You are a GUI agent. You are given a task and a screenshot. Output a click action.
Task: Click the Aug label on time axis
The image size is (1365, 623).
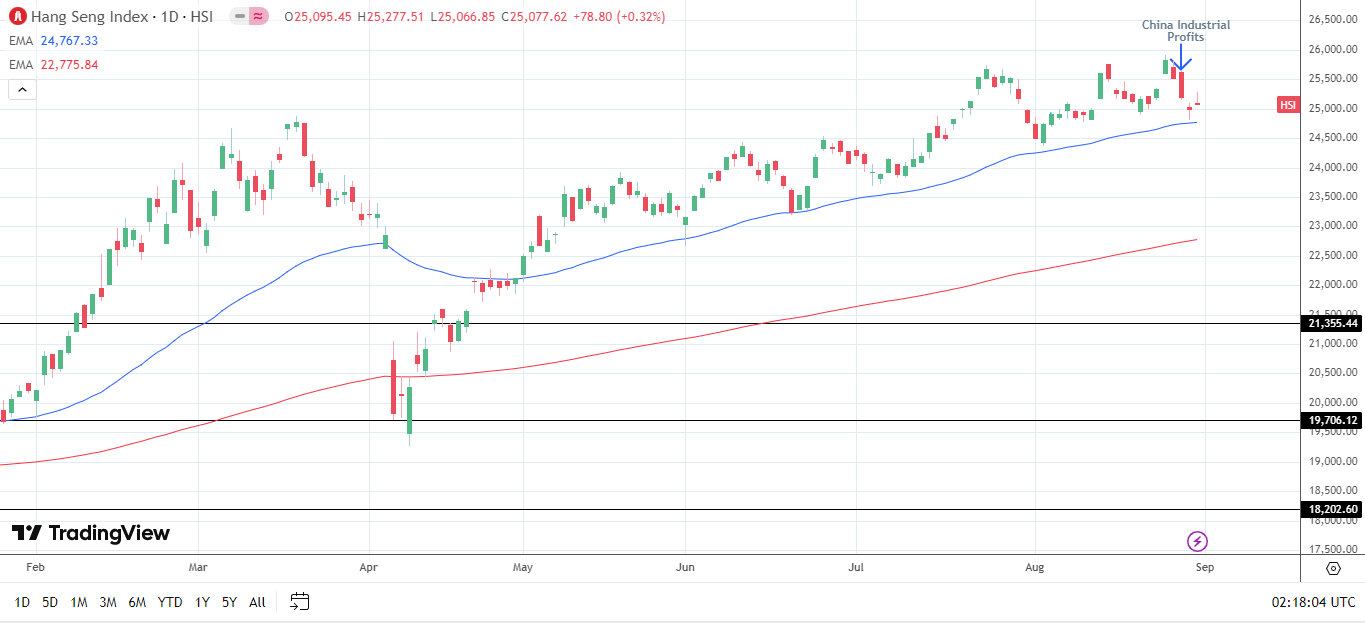point(1035,568)
